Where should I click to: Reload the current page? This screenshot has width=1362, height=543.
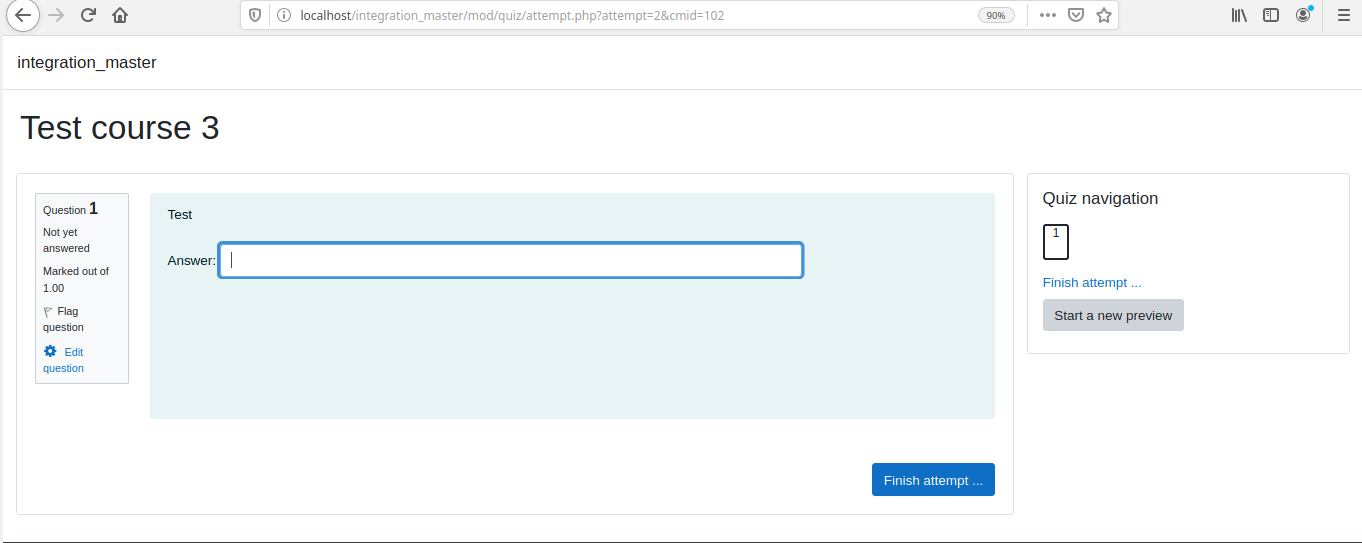pyautogui.click(x=88, y=15)
